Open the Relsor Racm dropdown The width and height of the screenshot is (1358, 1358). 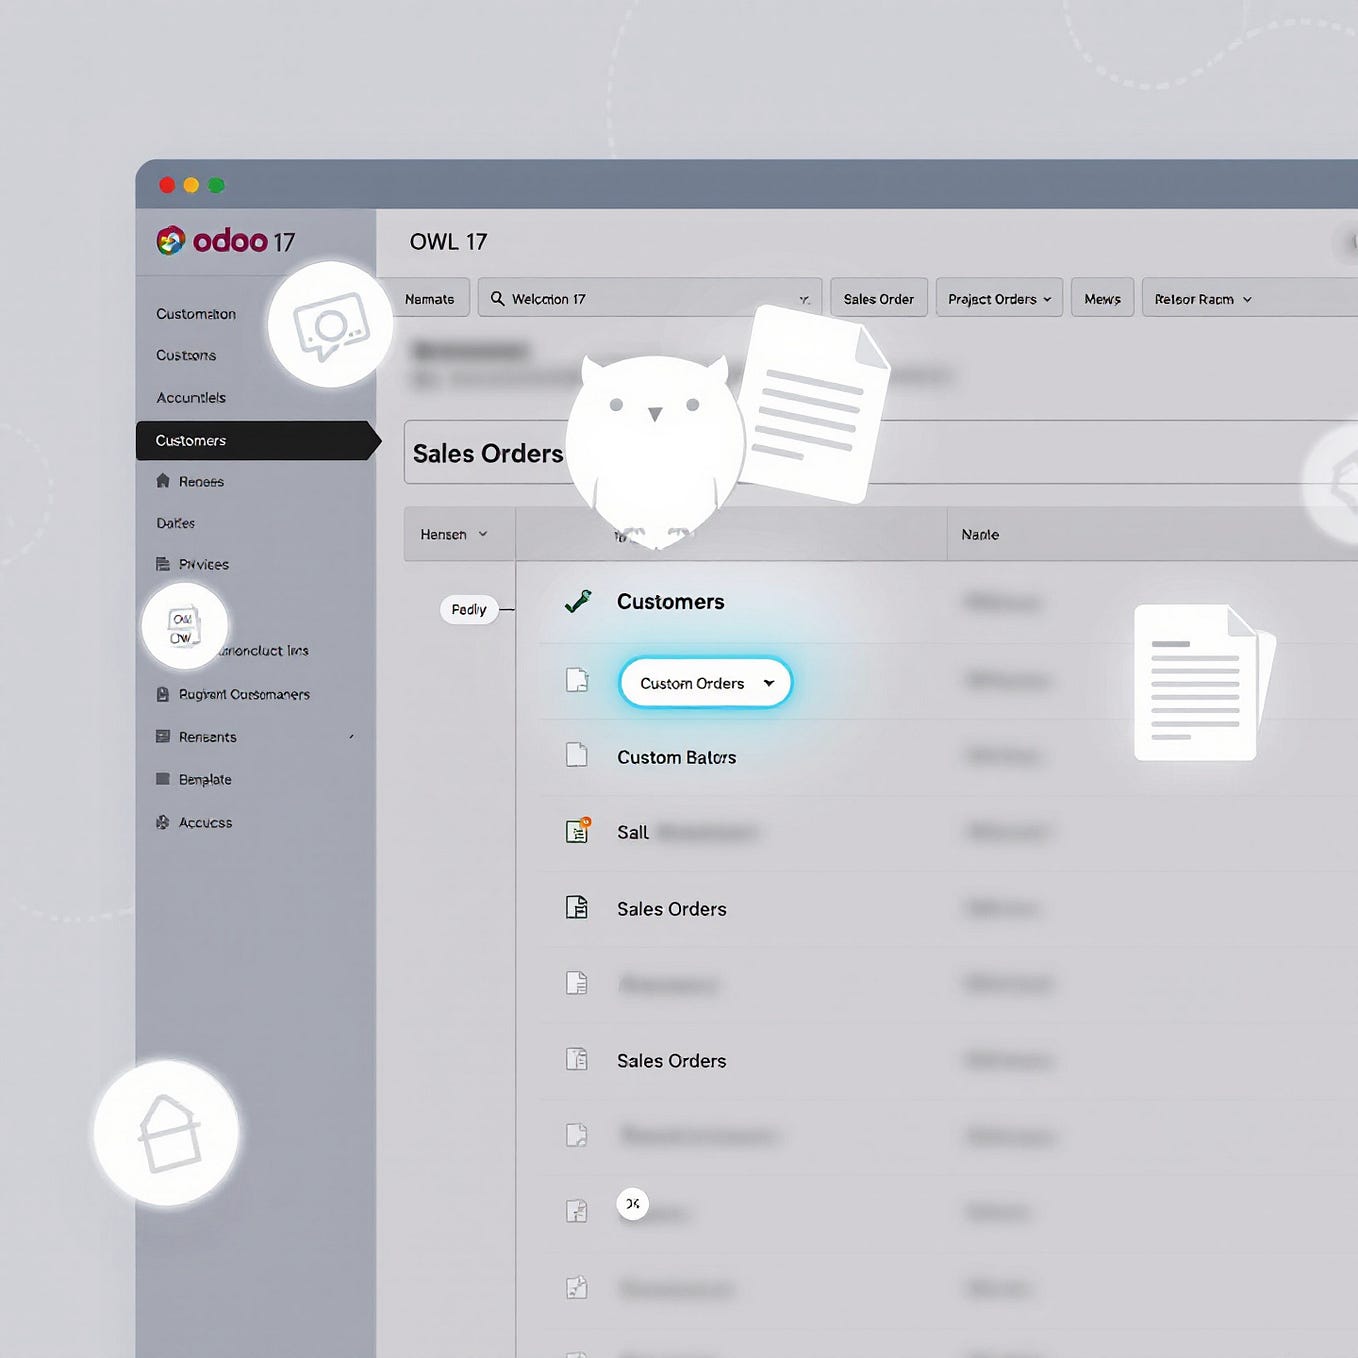point(1201,298)
